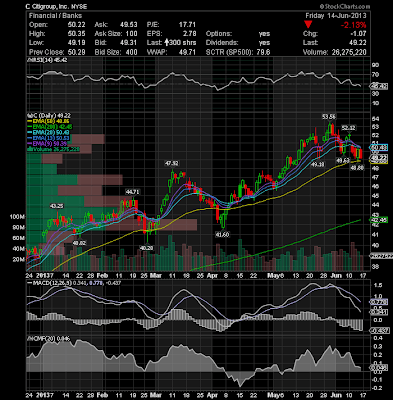
Task: Click the up arrow beside 300 shrs
Action: pos(166,43)
